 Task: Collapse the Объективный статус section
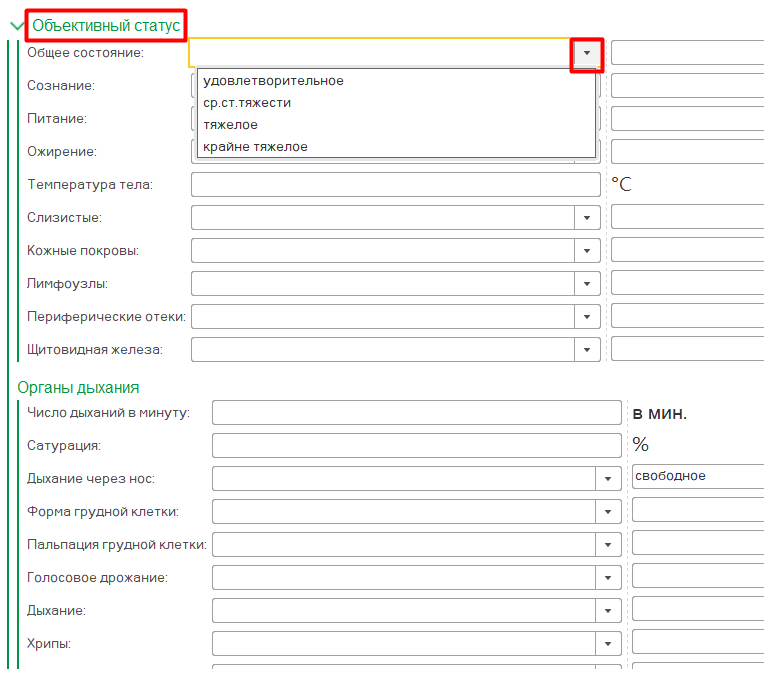pyautogui.click(x=17, y=26)
